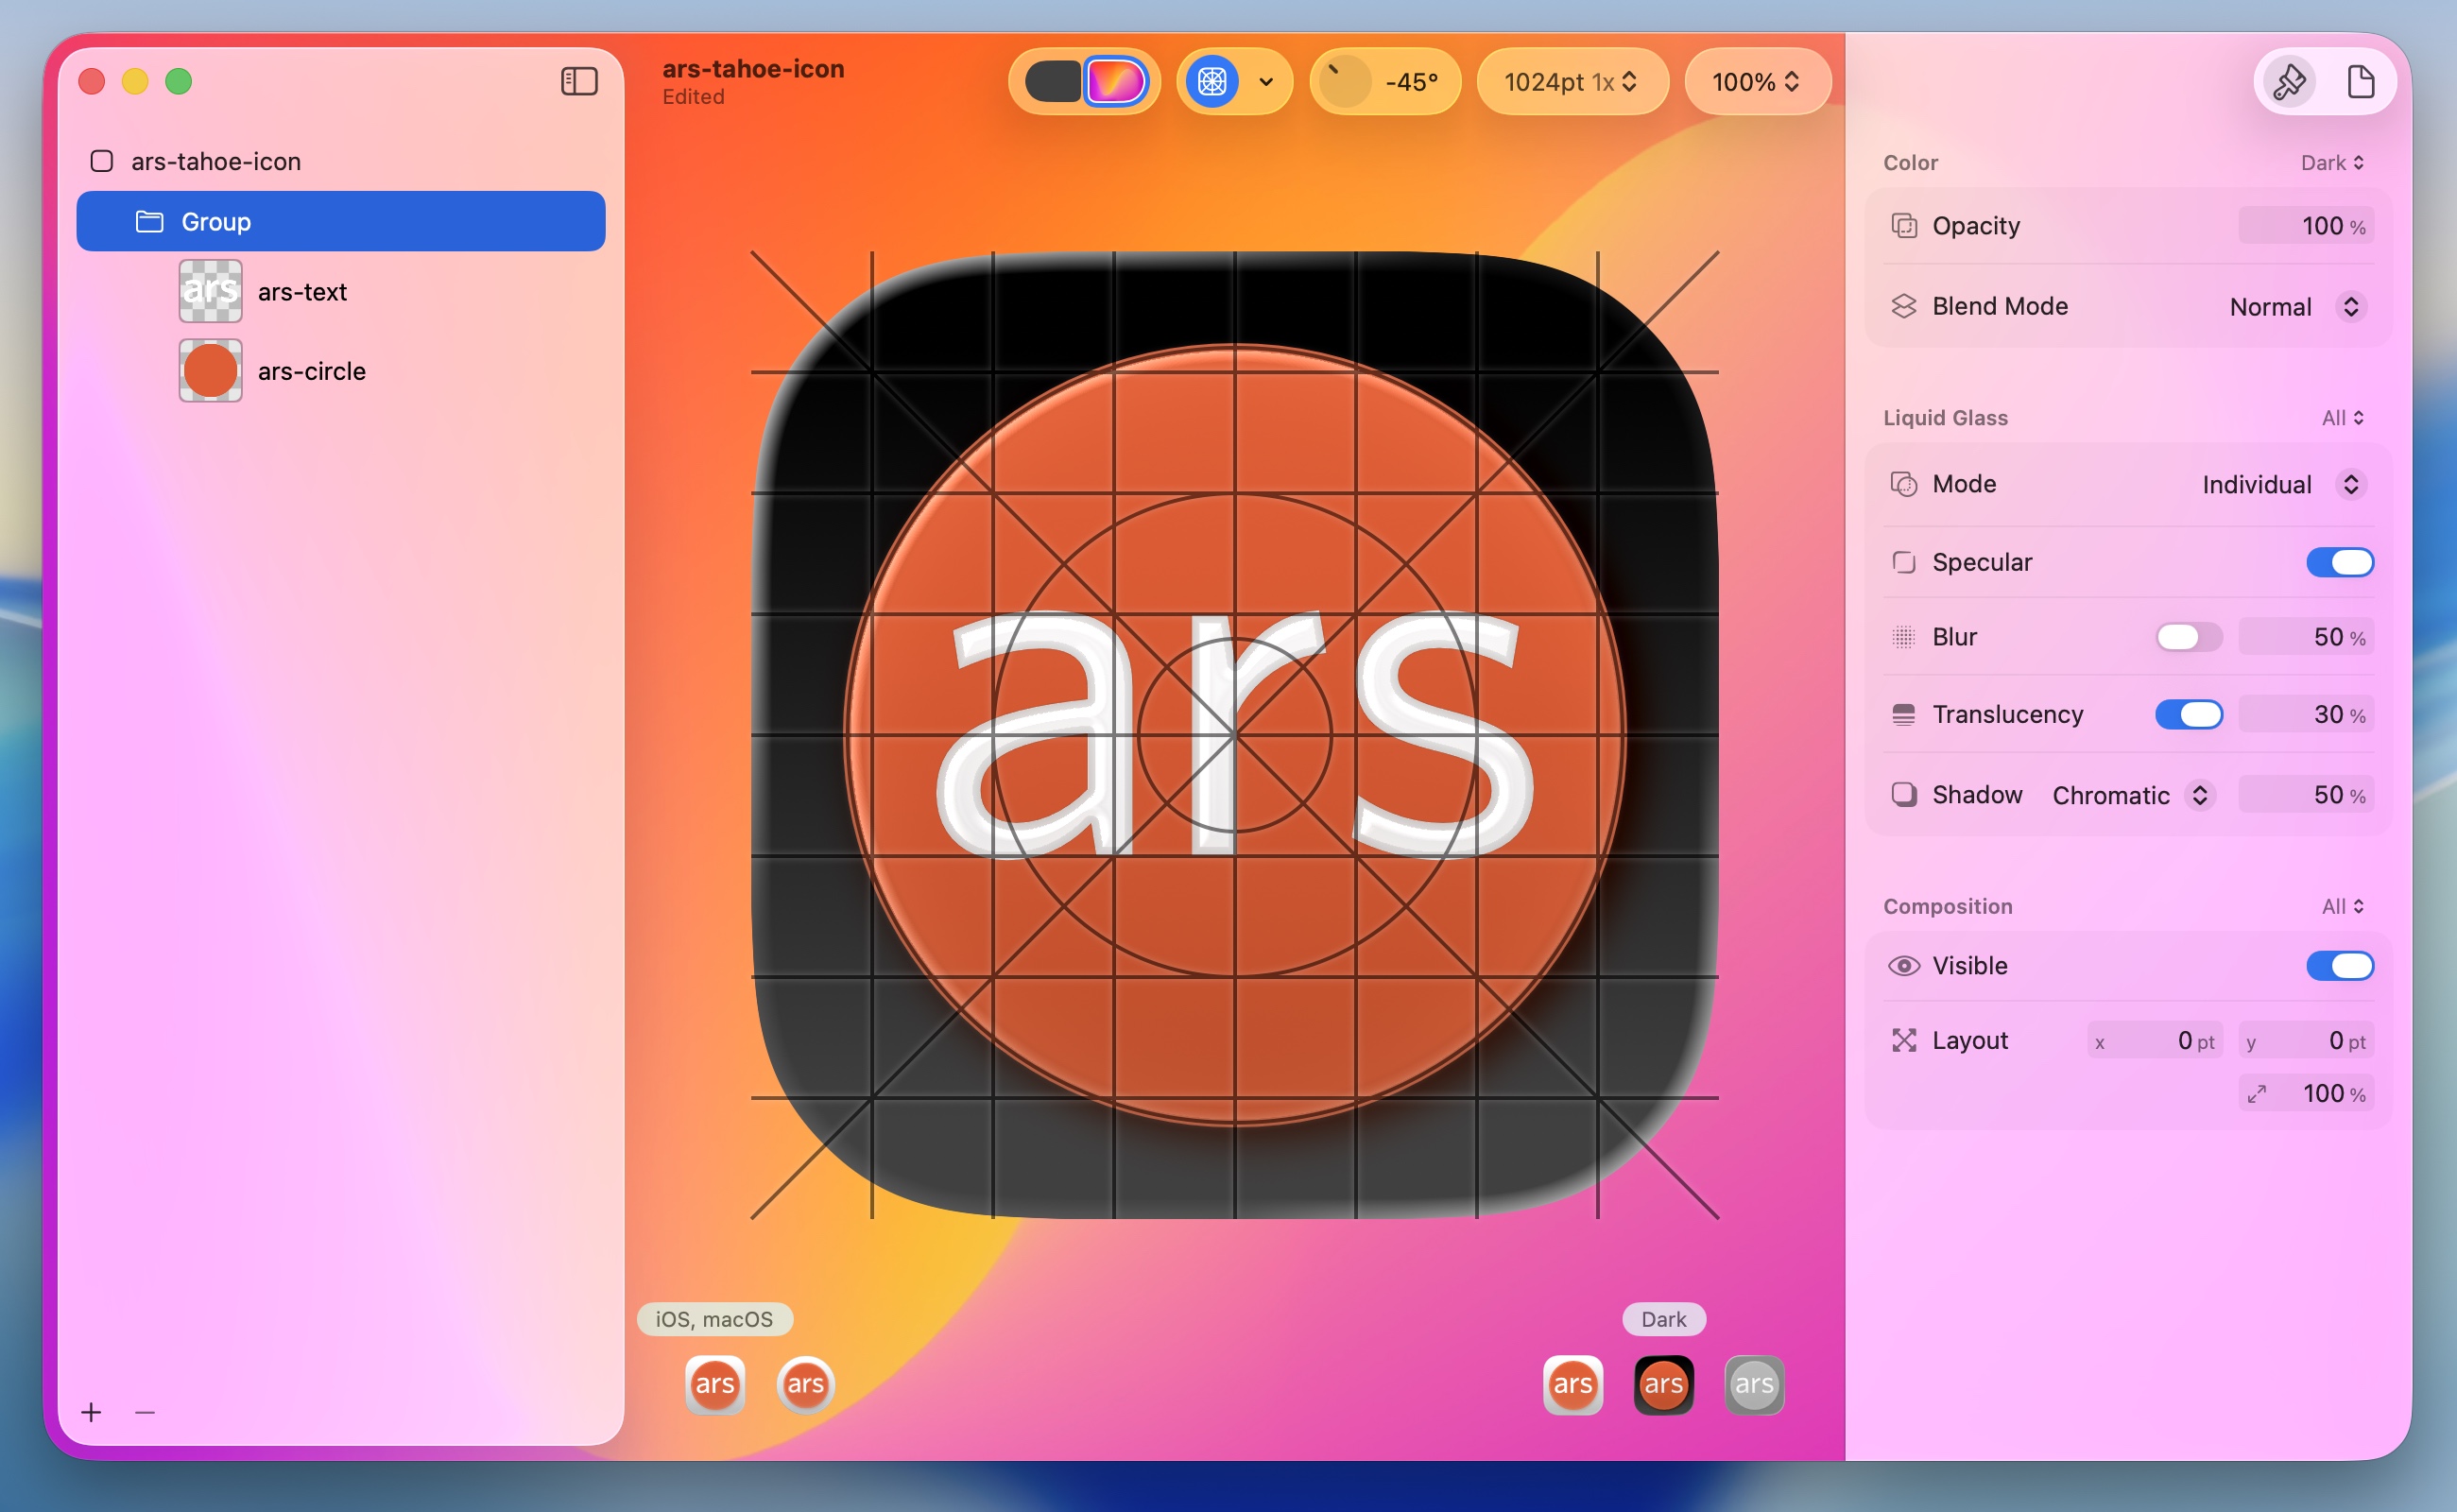Disable the Specular toggle
The width and height of the screenshot is (2457, 1512).
click(2339, 562)
